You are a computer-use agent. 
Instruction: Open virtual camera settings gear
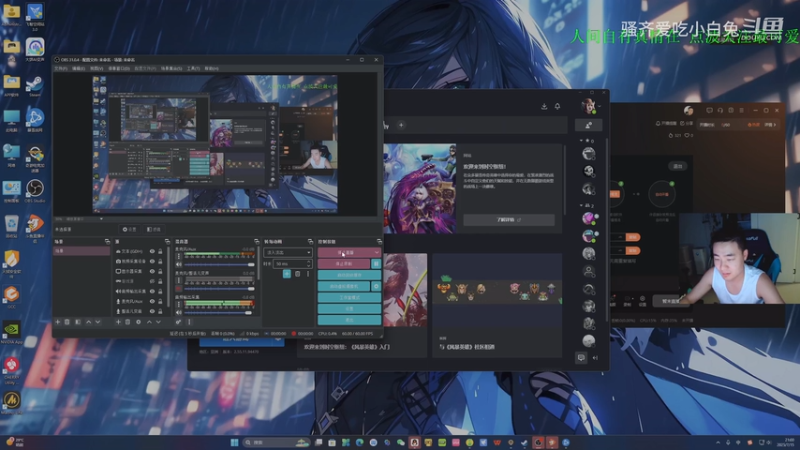376,286
